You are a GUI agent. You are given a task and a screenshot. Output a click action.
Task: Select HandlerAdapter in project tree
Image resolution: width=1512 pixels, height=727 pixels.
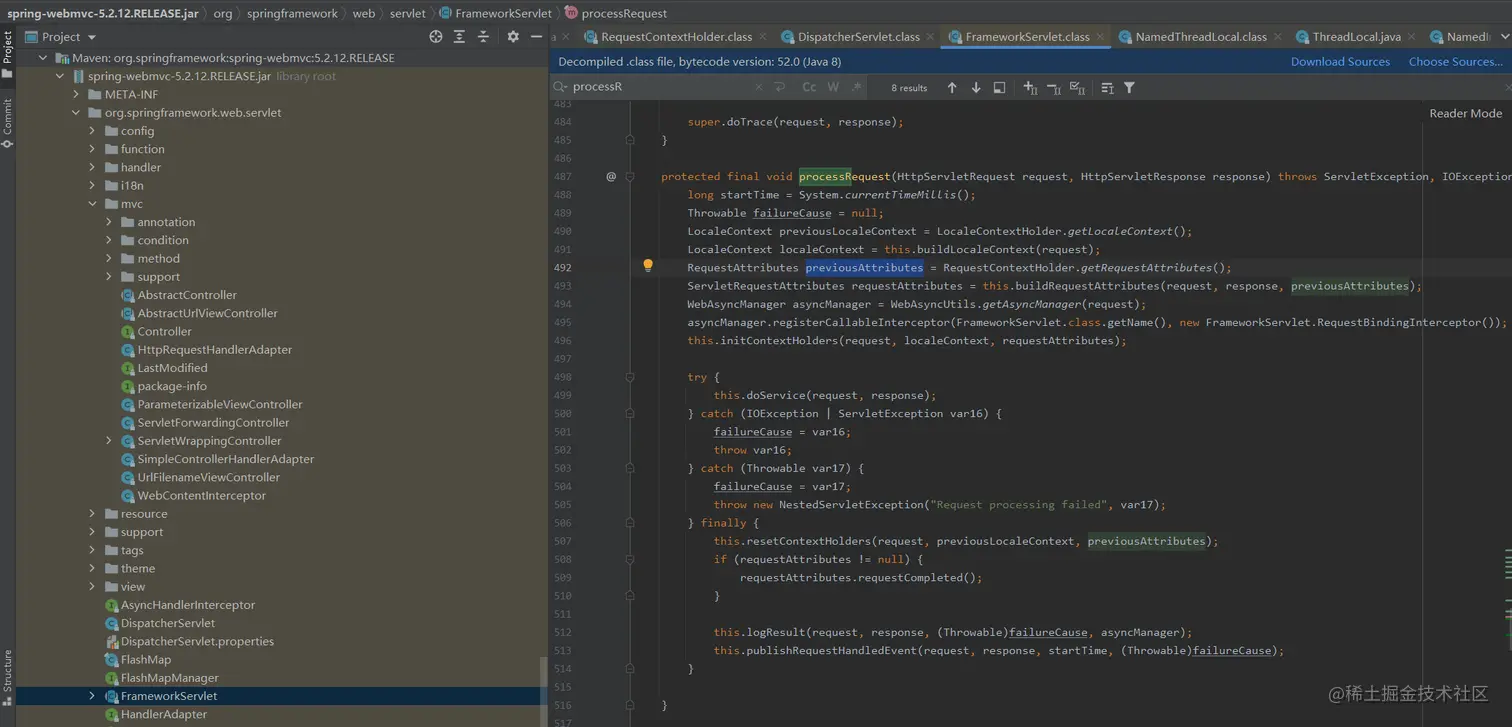pos(164,714)
